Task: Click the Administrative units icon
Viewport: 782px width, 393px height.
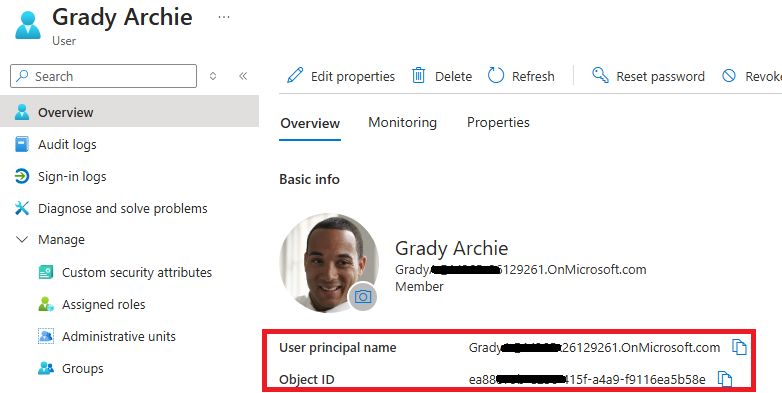Action: tap(46, 336)
